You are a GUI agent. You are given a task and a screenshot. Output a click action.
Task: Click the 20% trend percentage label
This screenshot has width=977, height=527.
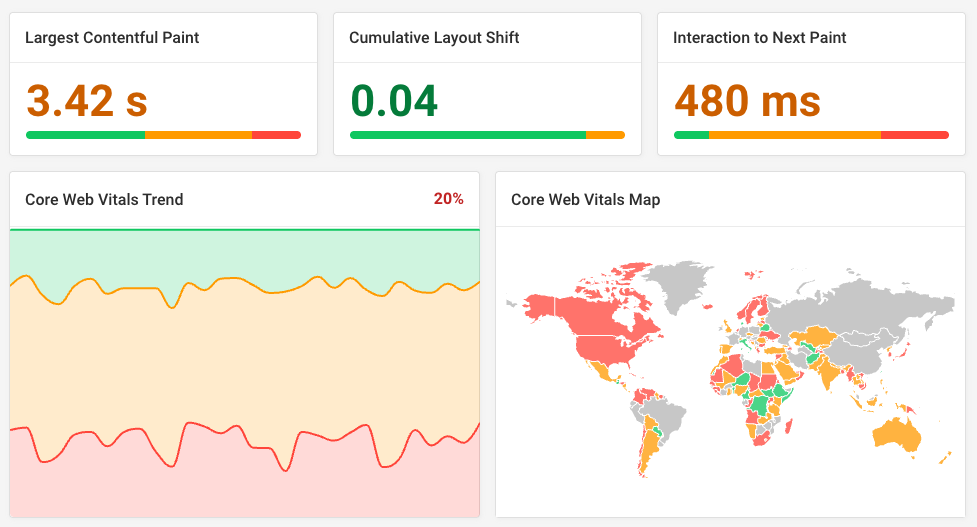pyautogui.click(x=448, y=199)
